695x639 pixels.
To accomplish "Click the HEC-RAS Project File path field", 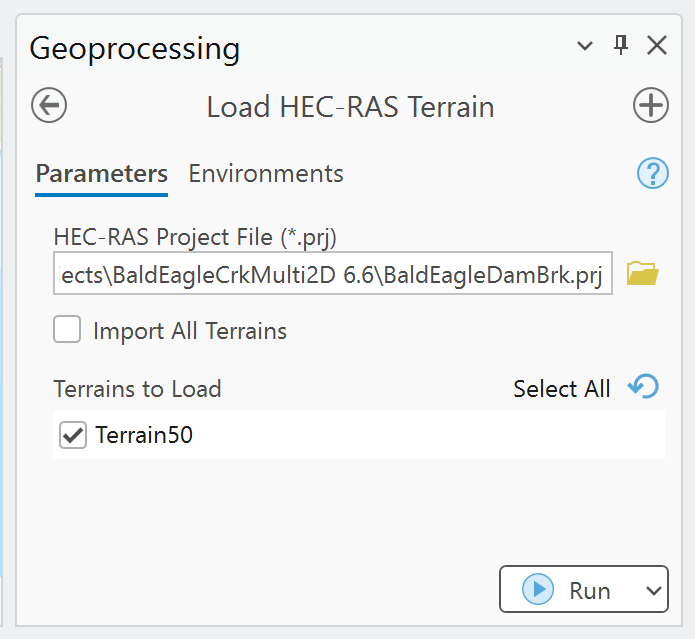I will 333,273.
